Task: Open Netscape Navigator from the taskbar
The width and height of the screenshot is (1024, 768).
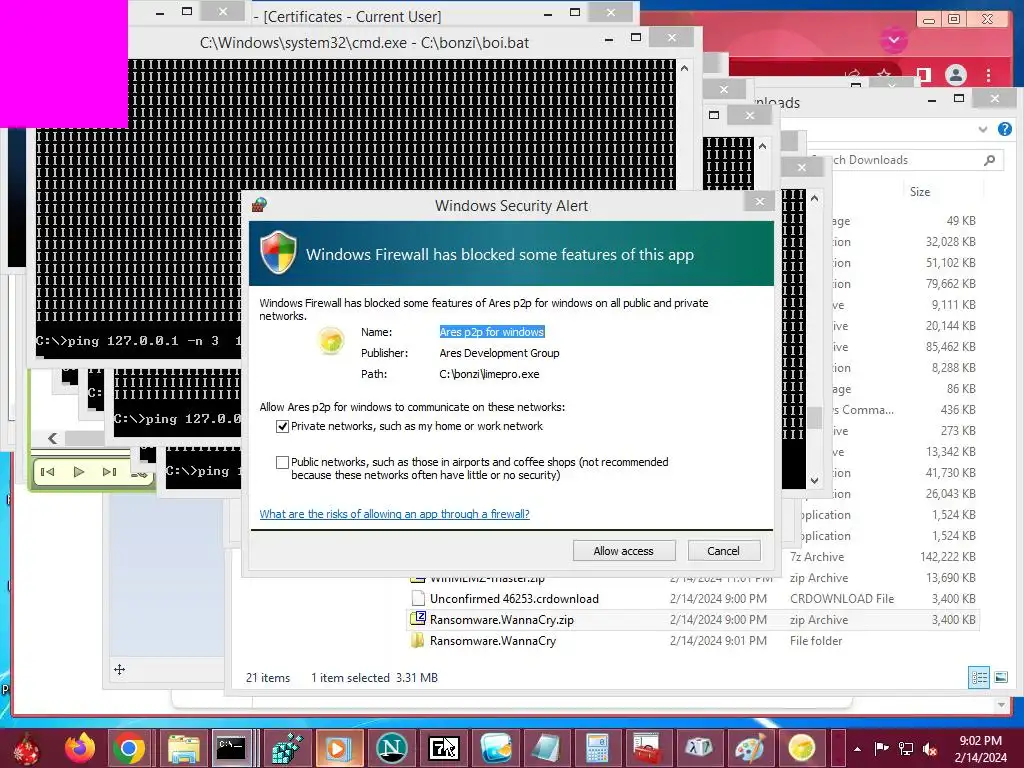Action: (x=392, y=748)
